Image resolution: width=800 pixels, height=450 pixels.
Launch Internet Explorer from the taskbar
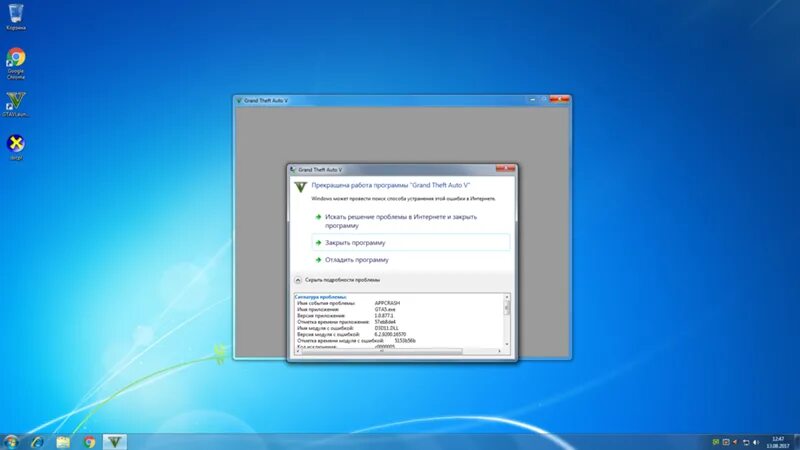coord(37,442)
